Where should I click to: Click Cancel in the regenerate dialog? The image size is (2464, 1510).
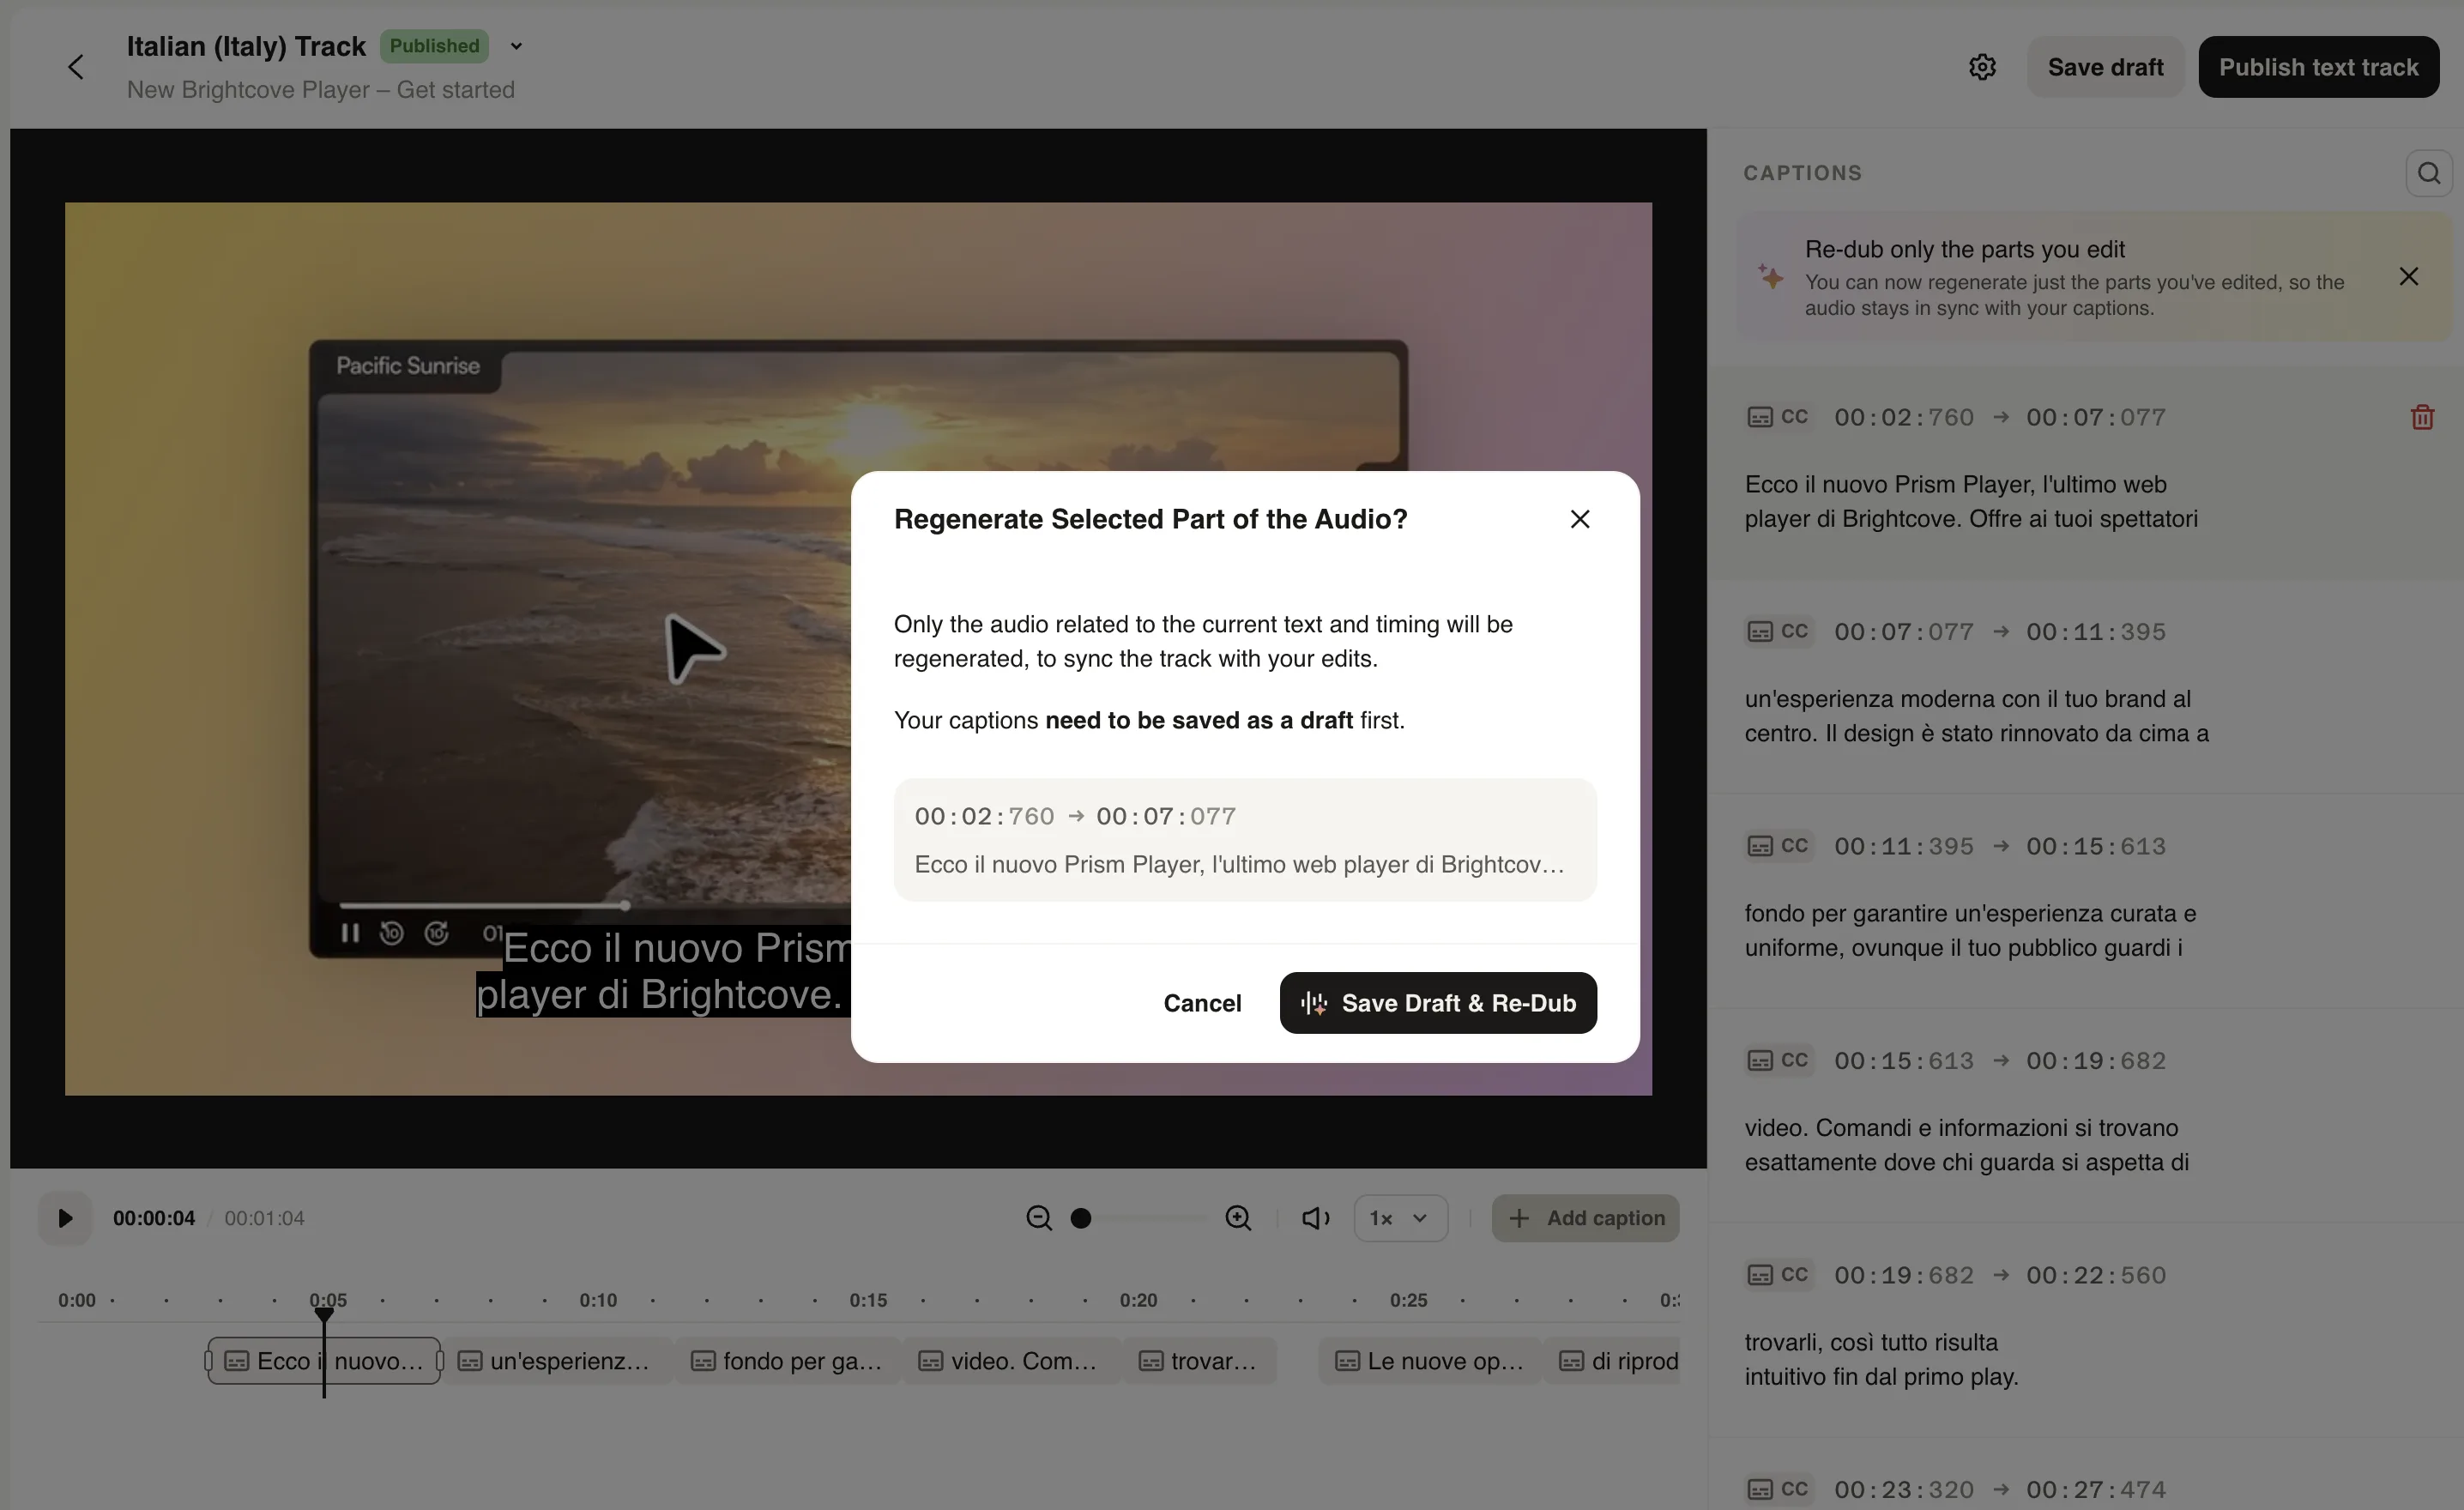coord(1202,1003)
